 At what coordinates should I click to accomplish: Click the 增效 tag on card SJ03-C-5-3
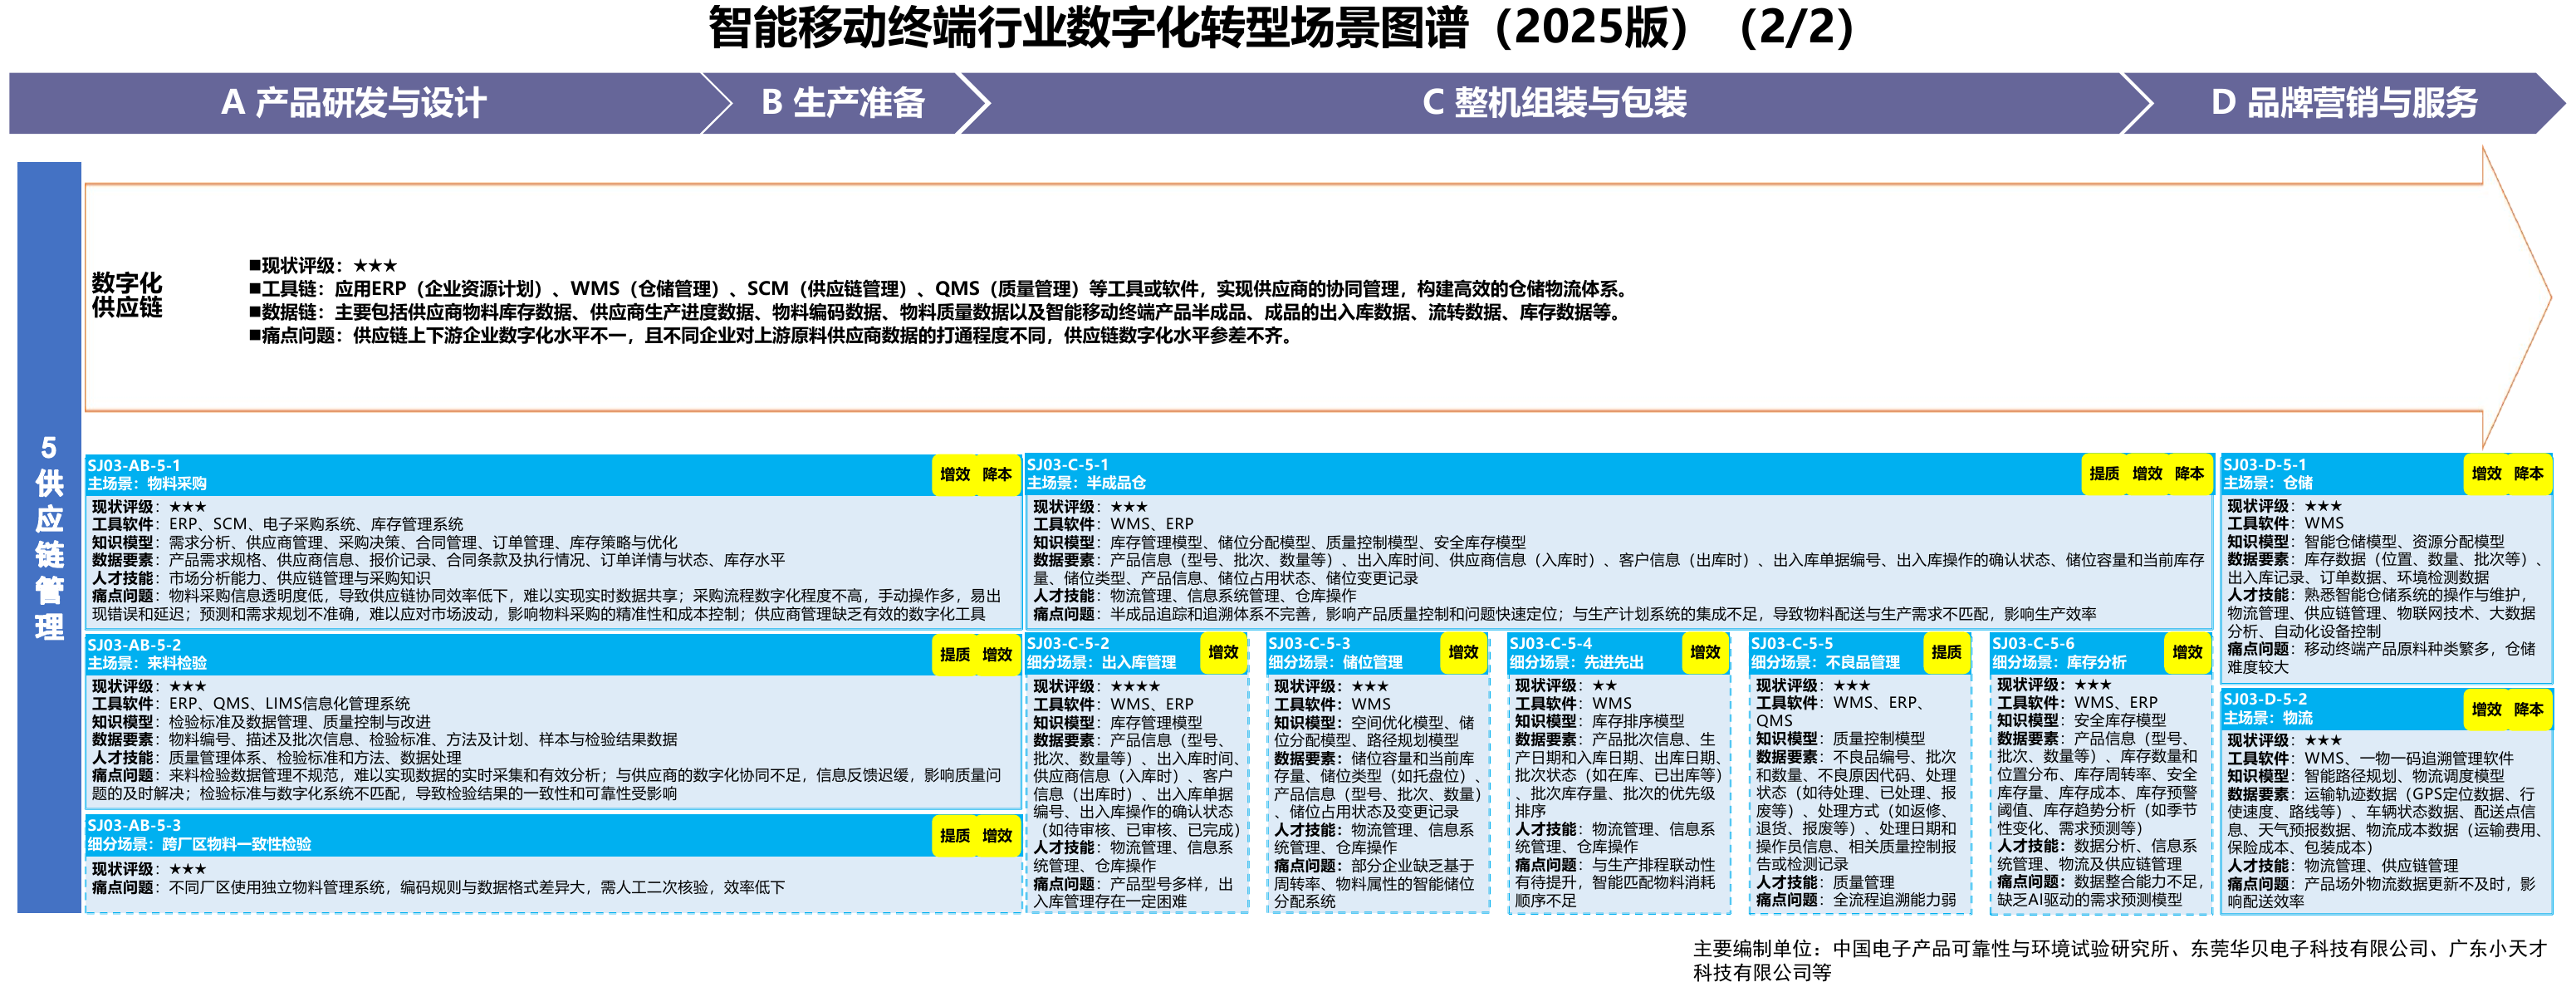(1463, 653)
